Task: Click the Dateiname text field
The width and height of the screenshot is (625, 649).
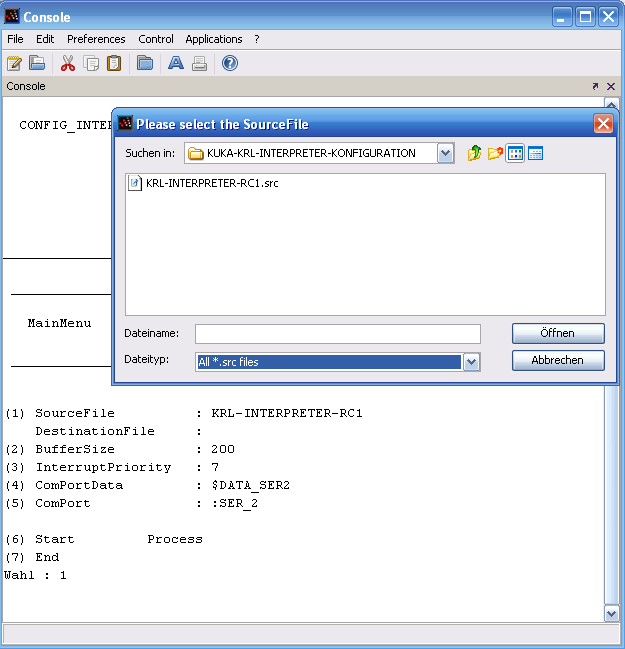Action: (337, 334)
